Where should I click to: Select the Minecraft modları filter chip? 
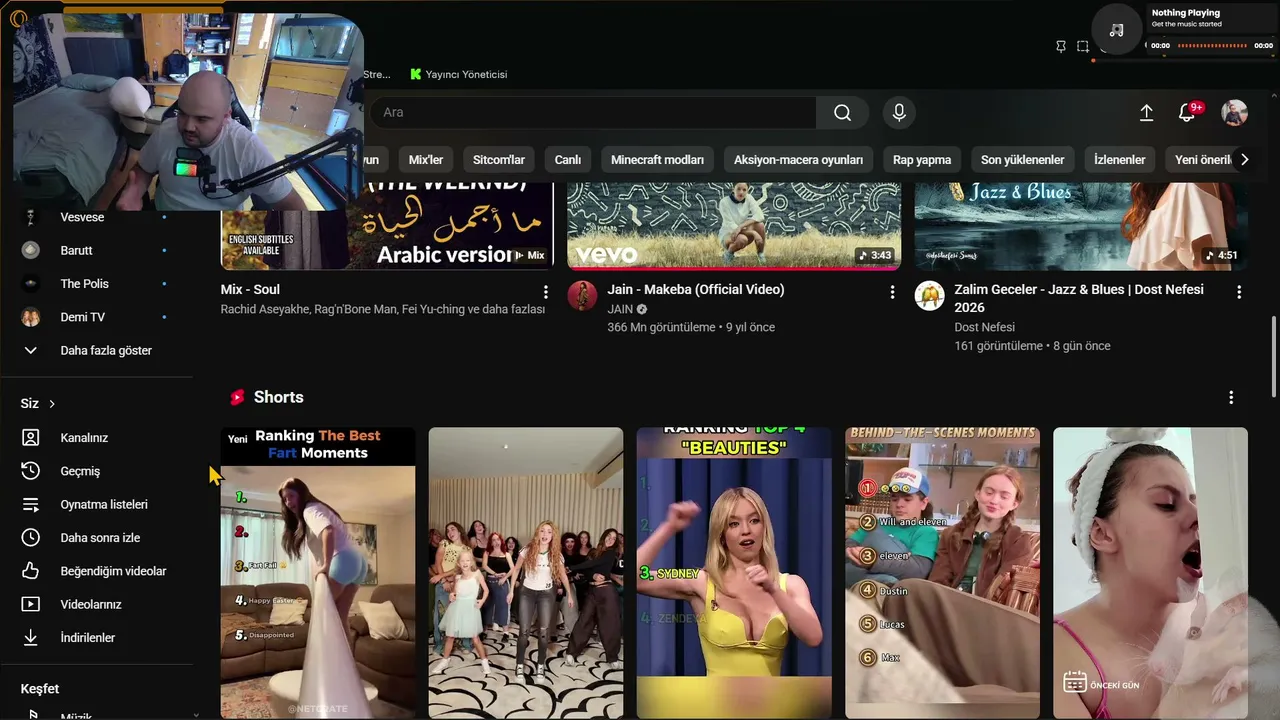657,160
